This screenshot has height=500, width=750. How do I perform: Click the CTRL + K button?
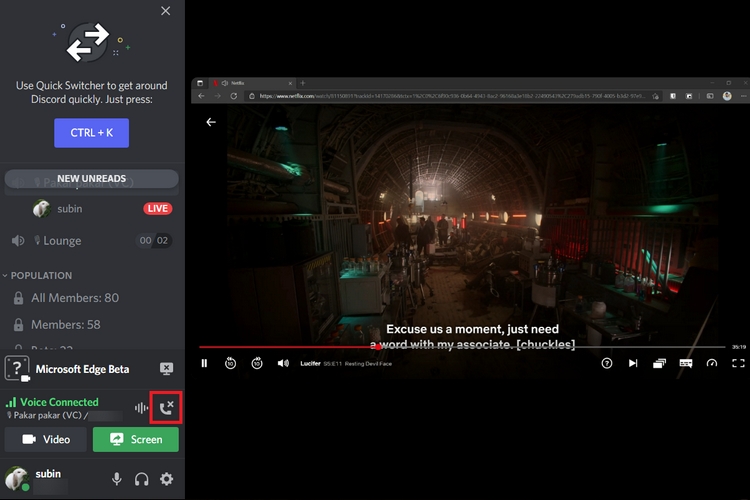click(91, 133)
